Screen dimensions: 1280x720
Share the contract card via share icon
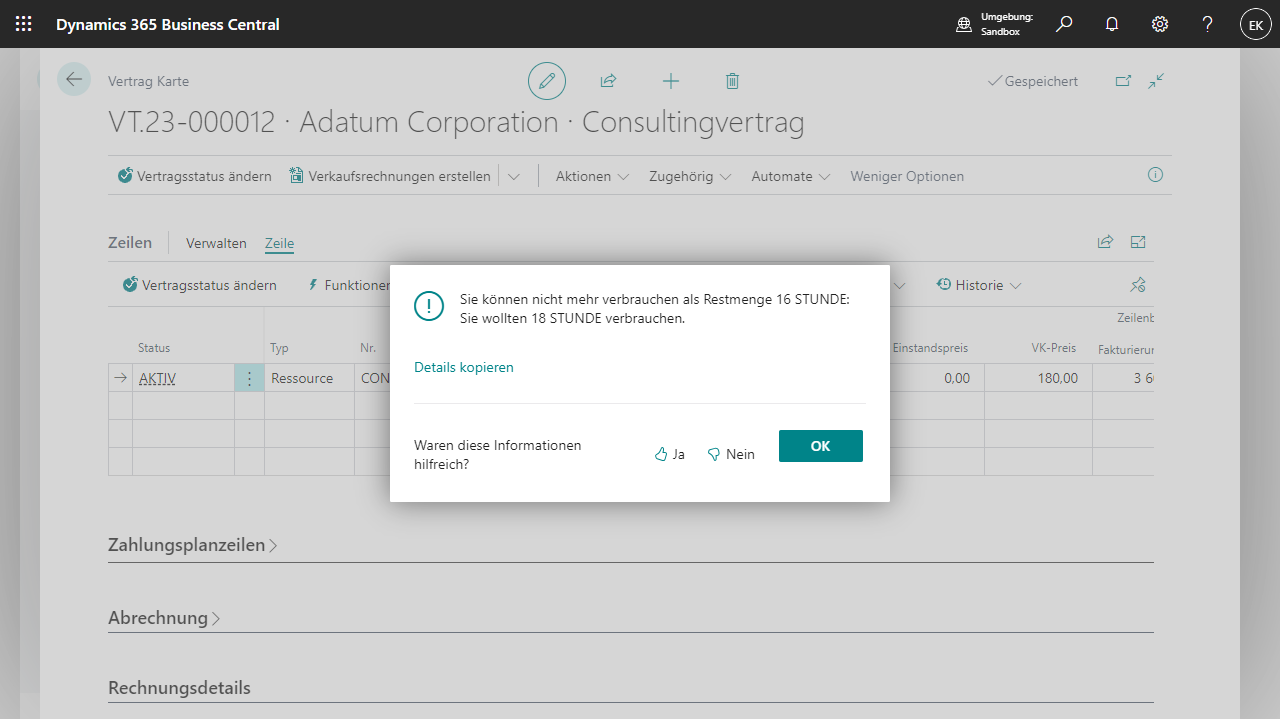click(x=608, y=81)
